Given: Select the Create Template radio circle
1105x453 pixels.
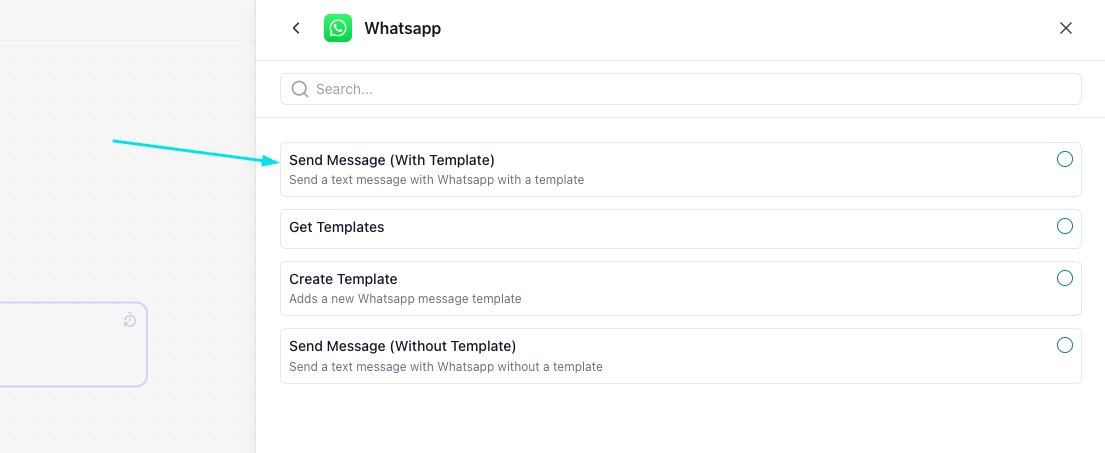Looking at the screenshot, I should point(1065,278).
